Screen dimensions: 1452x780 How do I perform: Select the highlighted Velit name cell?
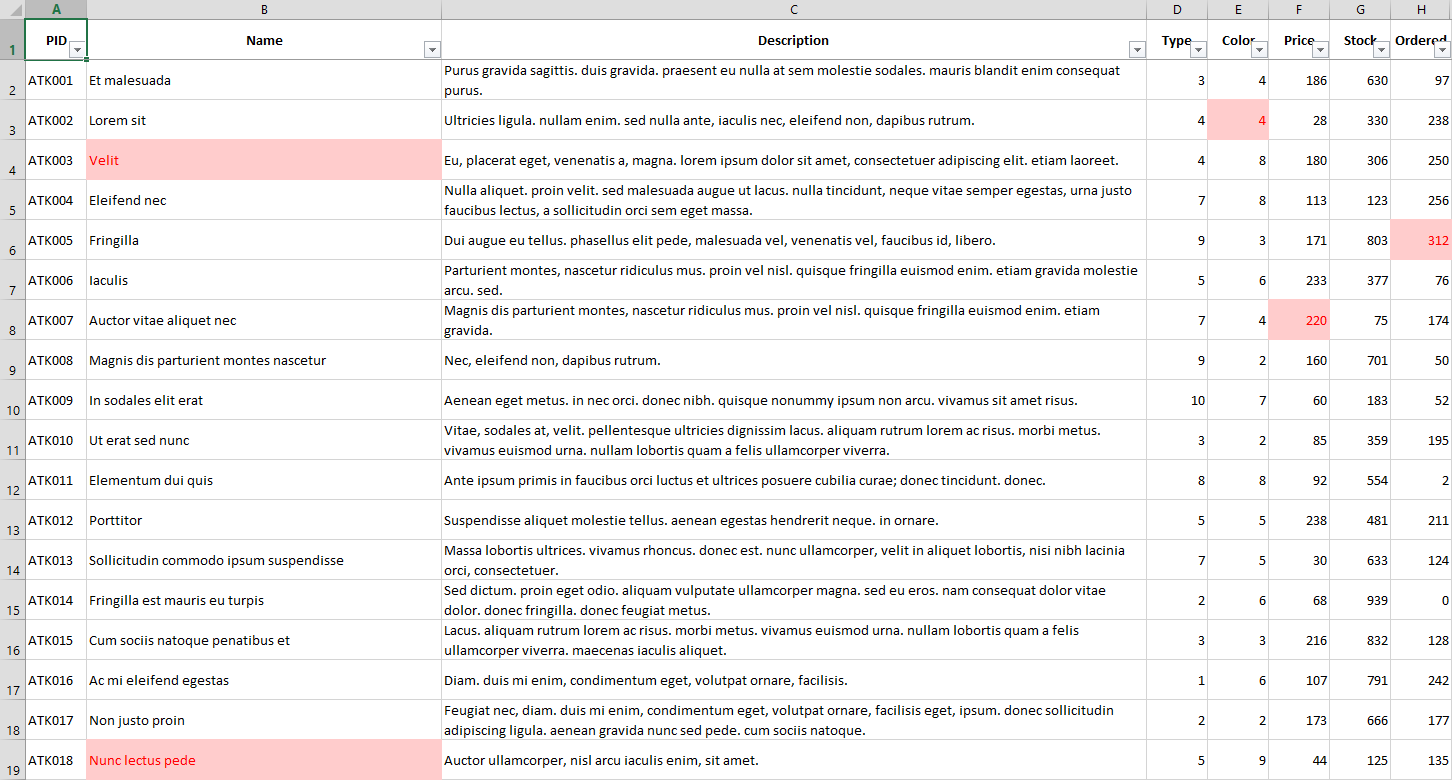point(264,160)
